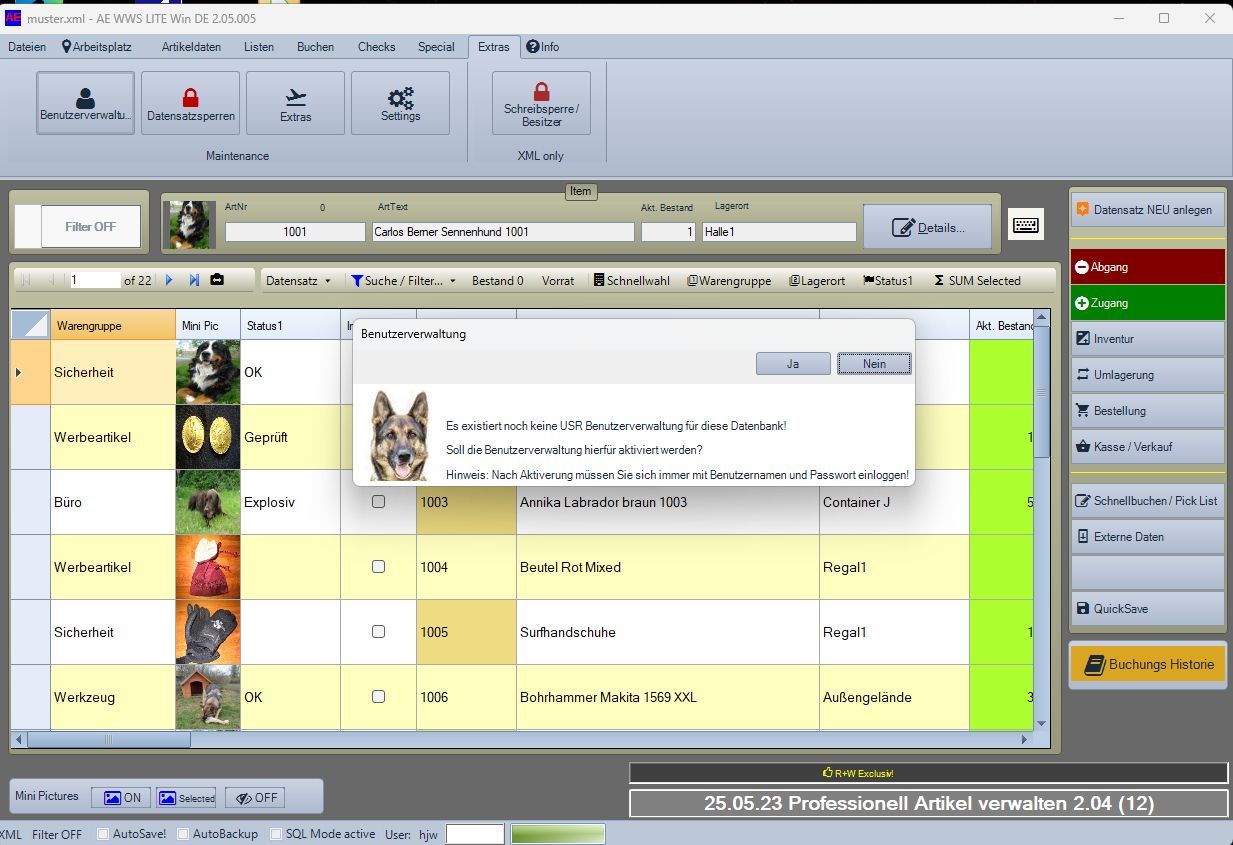Open the on-screen keyboard icon
This screenshot has width=1233, height=845.
(1026, 225)
